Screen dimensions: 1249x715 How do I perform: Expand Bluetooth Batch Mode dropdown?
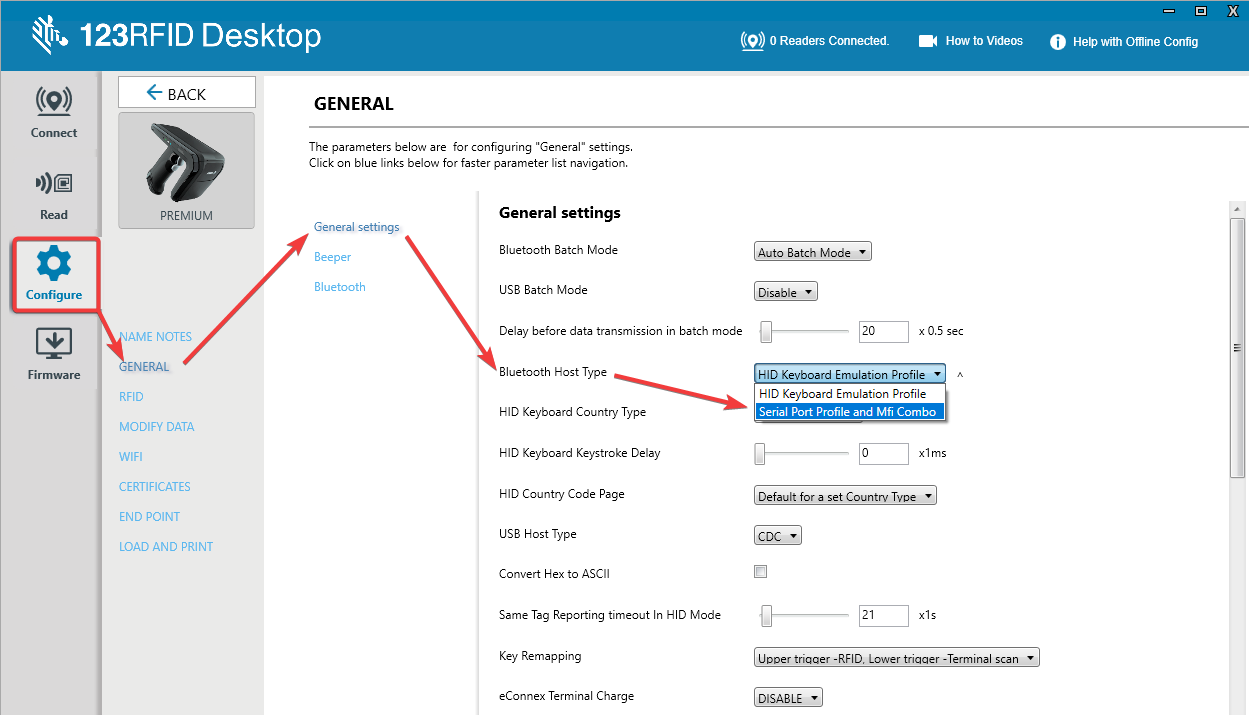tap(813, 252)
